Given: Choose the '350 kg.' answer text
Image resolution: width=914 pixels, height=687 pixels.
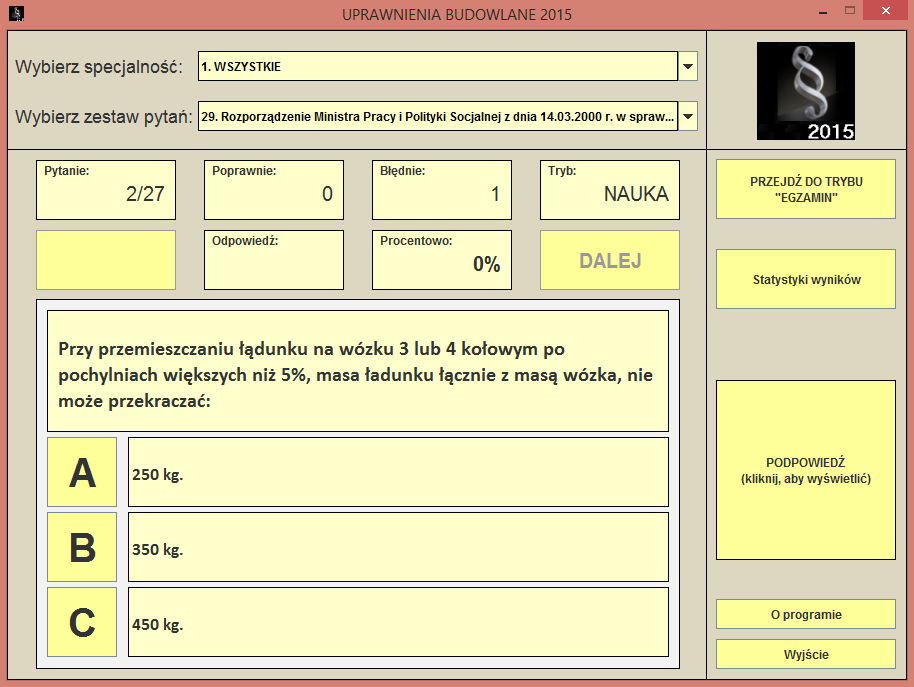Looking at the screenshot, I should [398, 547].
